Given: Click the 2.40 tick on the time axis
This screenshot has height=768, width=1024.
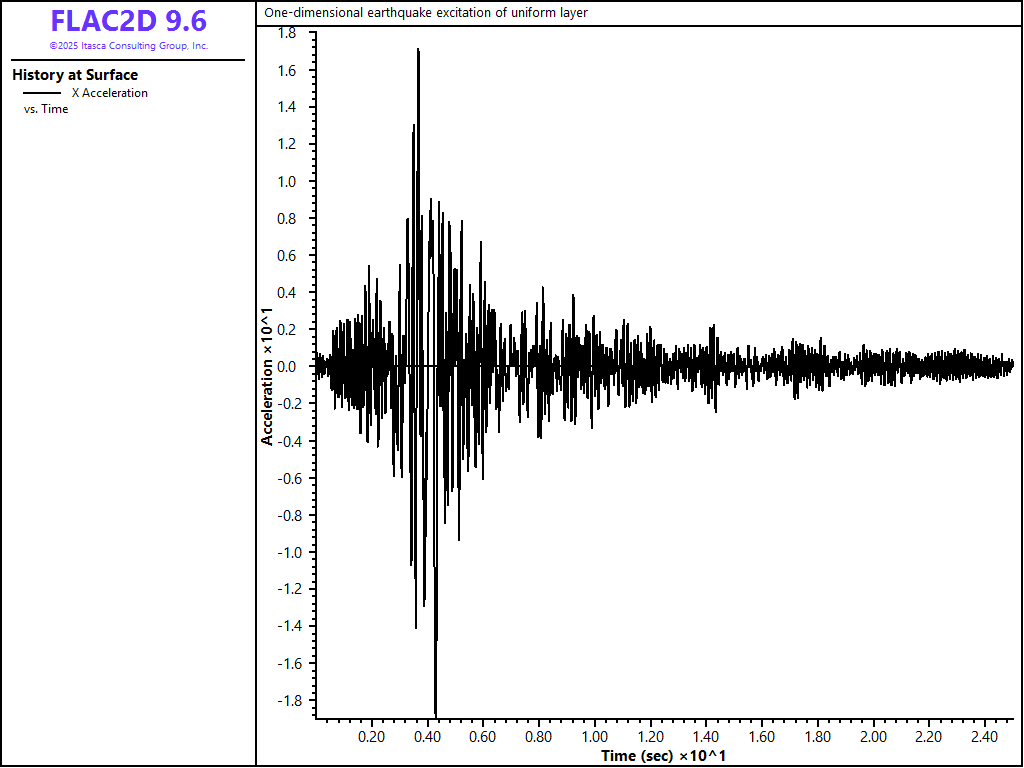Looking at the screenshot, I should point(985,737).
